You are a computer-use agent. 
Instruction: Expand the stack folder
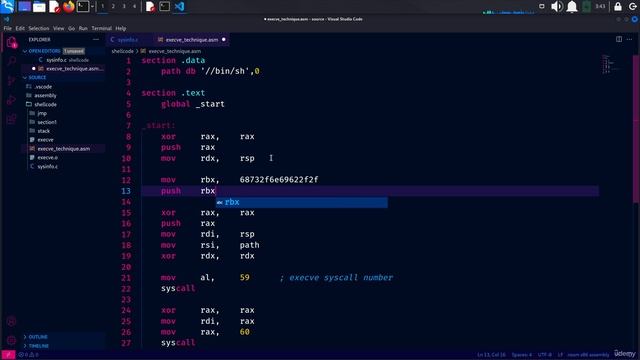[44, 131]
